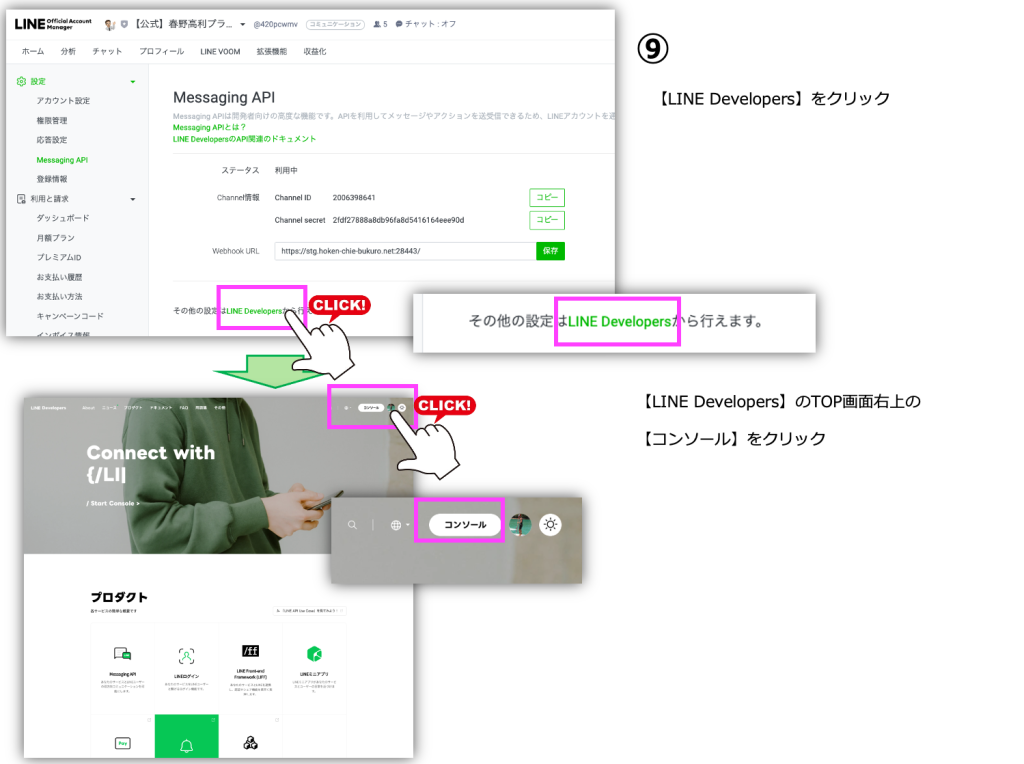This screenshot has width=1024, height=764.
Task: Open the LINE VOOM tab
Action: pyautogui.click(x=220, y=52)
